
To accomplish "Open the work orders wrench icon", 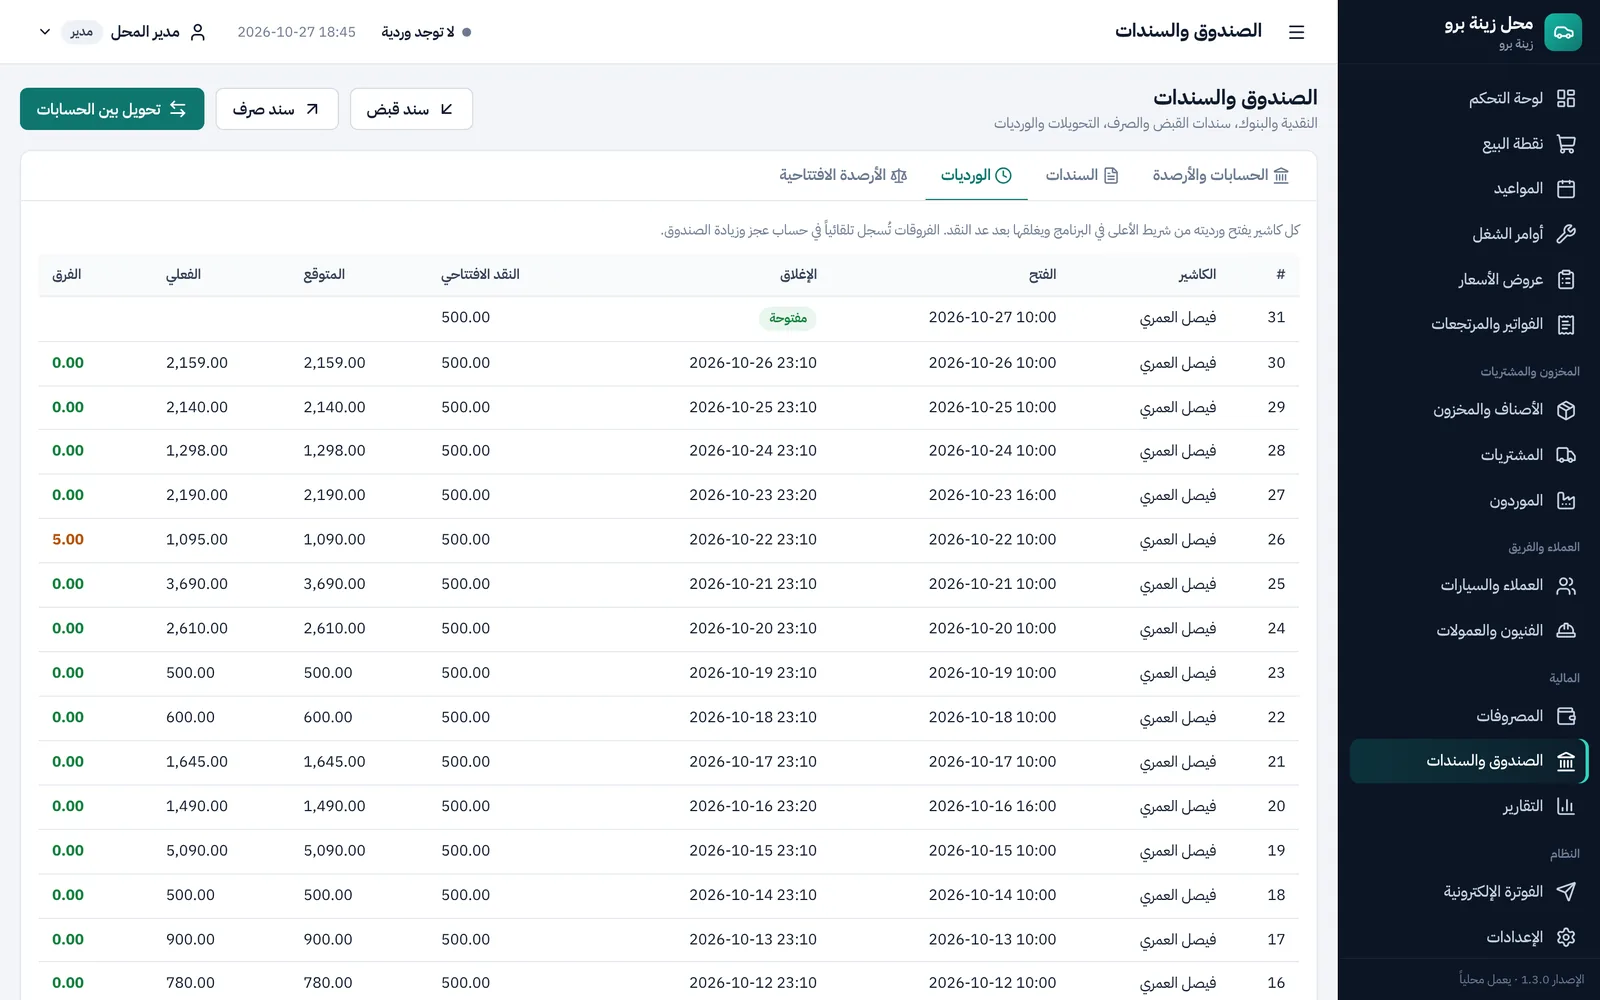I will pyautogui.click(x=1566, y=234).
